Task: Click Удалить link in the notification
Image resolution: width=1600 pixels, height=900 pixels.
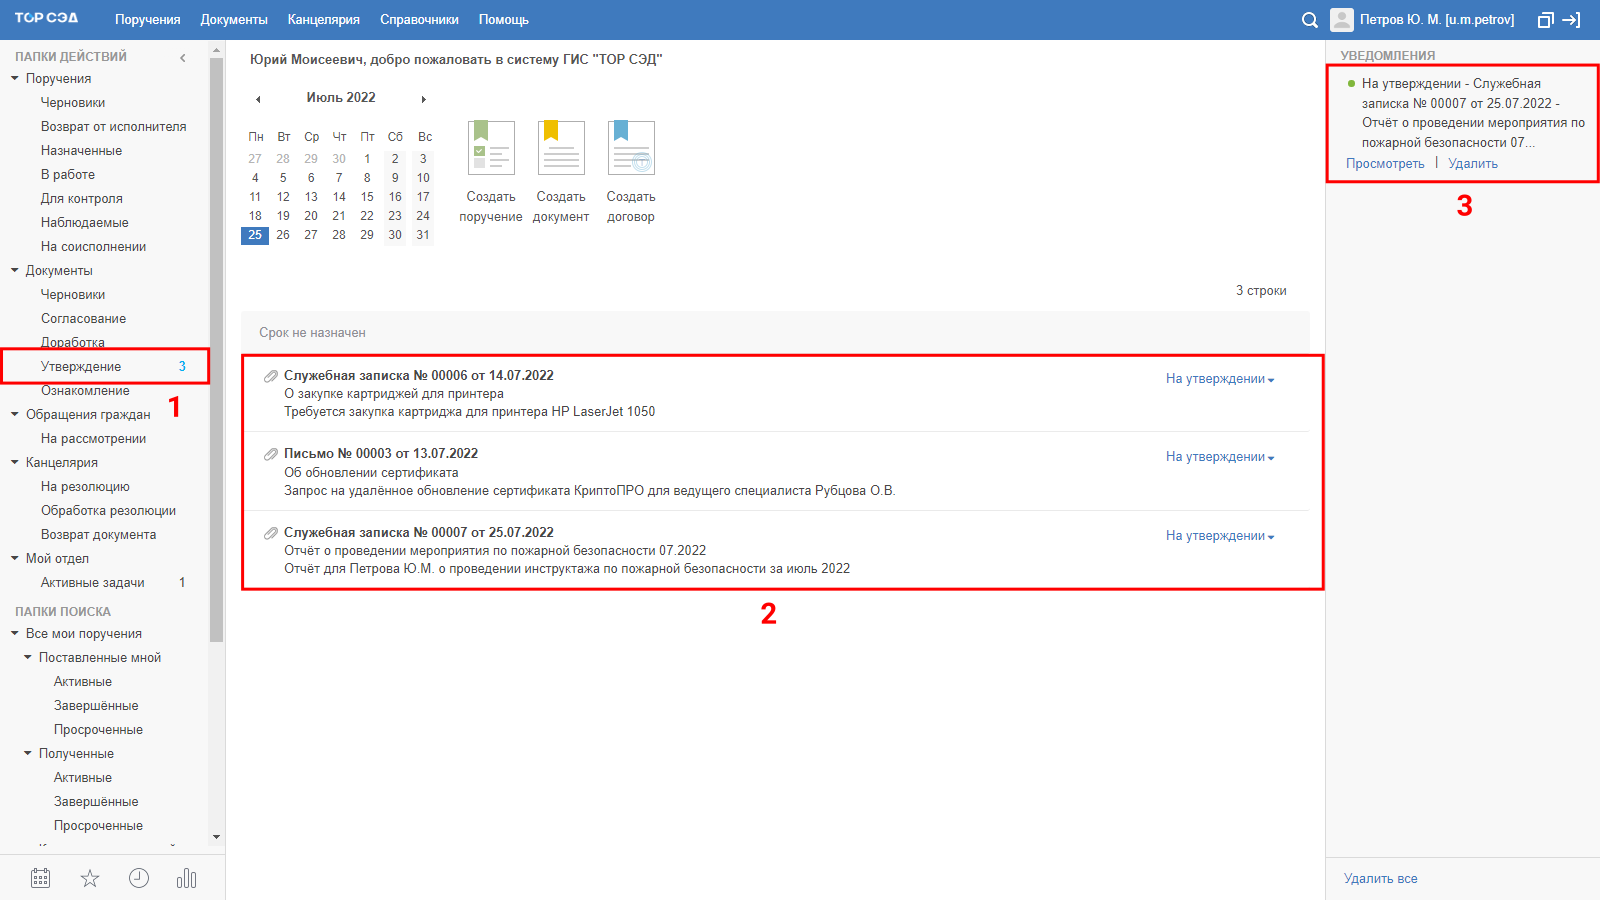Action: [1473, 164]
